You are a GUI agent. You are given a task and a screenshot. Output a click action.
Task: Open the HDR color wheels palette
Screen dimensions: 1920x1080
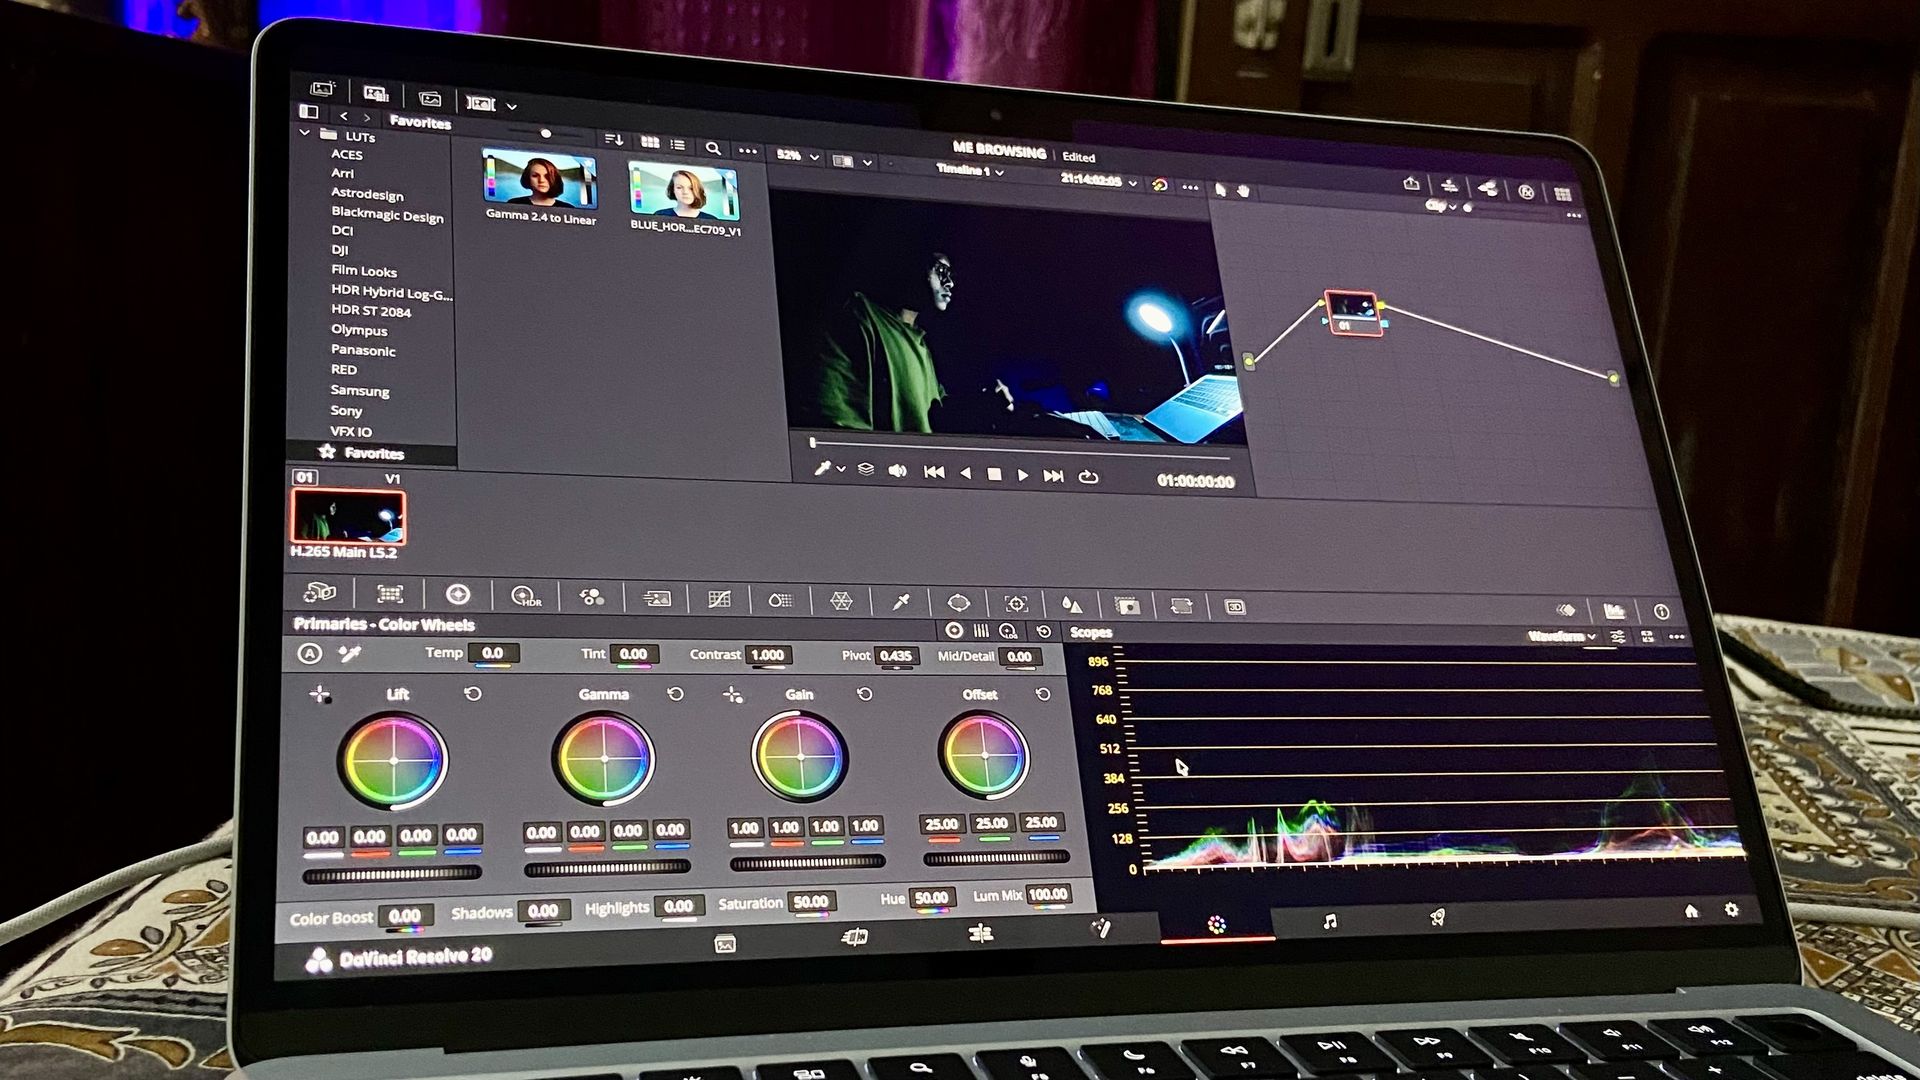tap(525, 596)
